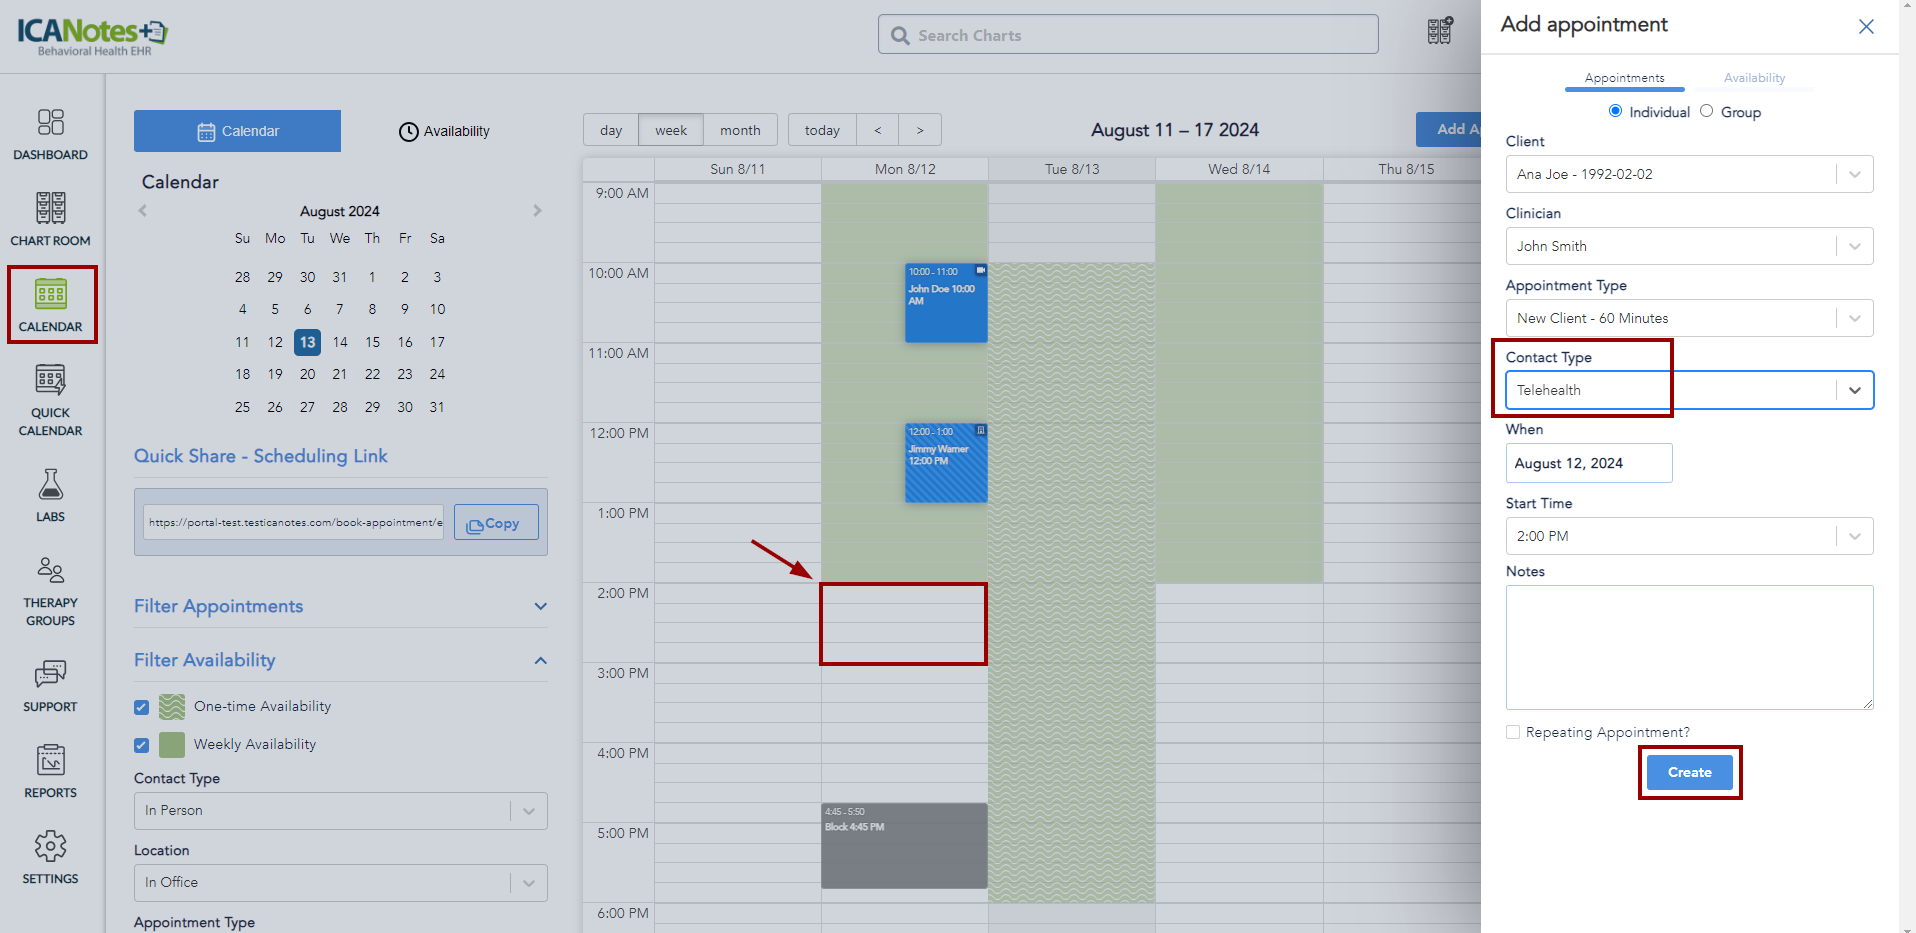
Task: Open the Support chat icon
Action: pyautogui.click(x=50, y=686)
